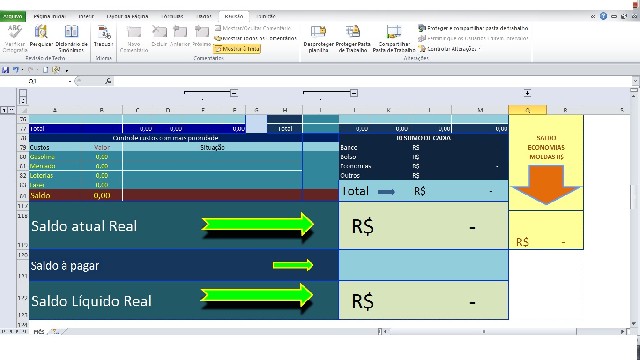Image resolution: width=640 pixels, height=360 pixels.
Task: Customize Quick Access Toolbar dropdown arrow
Action: (67, 70)
